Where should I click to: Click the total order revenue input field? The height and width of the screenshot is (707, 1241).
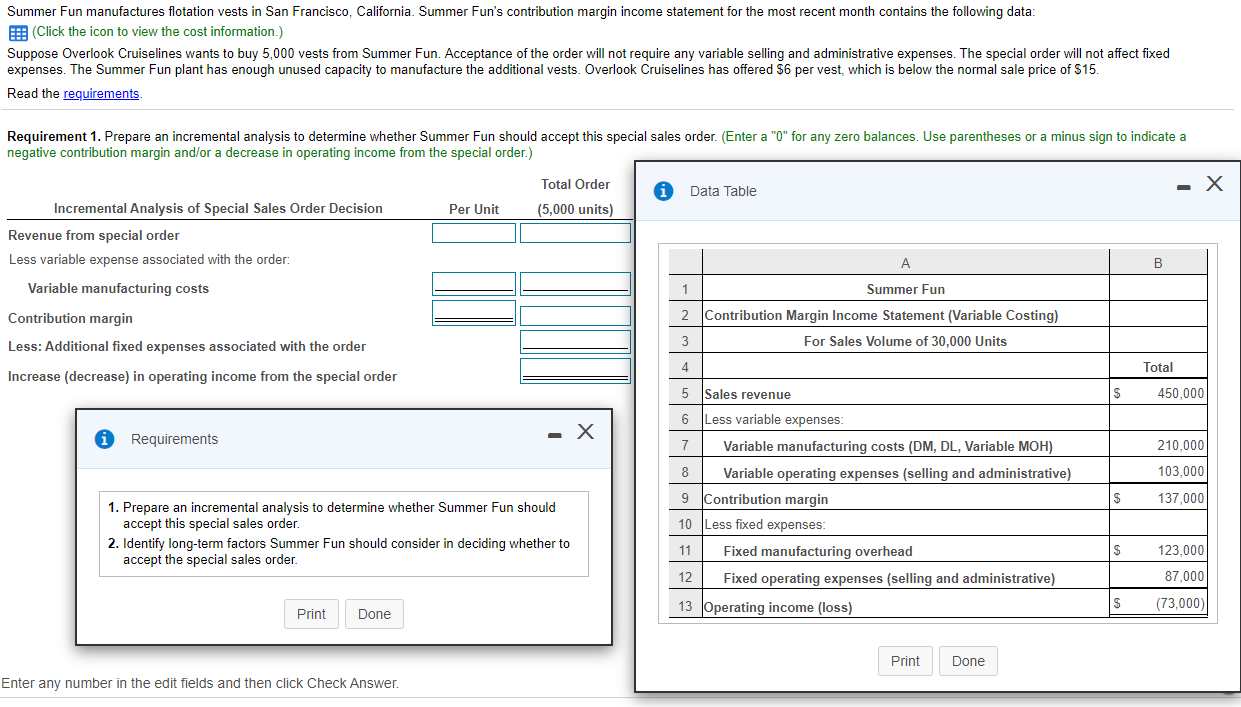pyautogui.click(x=575, y=232)
